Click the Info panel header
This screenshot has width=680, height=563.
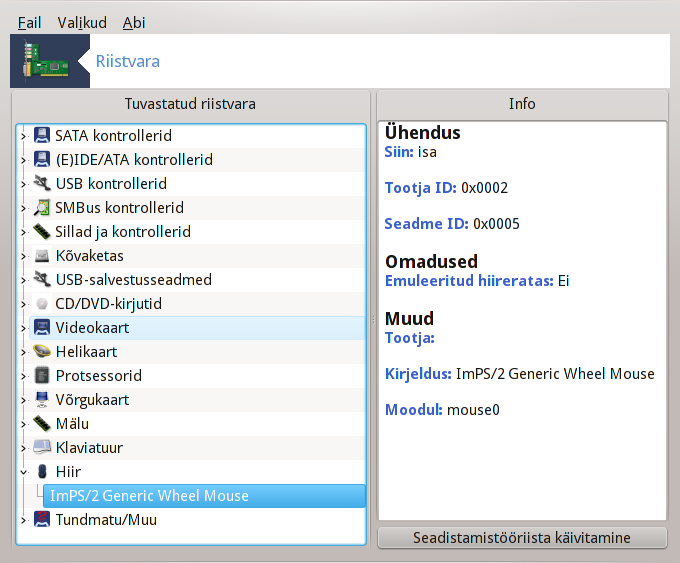[522, 104]
